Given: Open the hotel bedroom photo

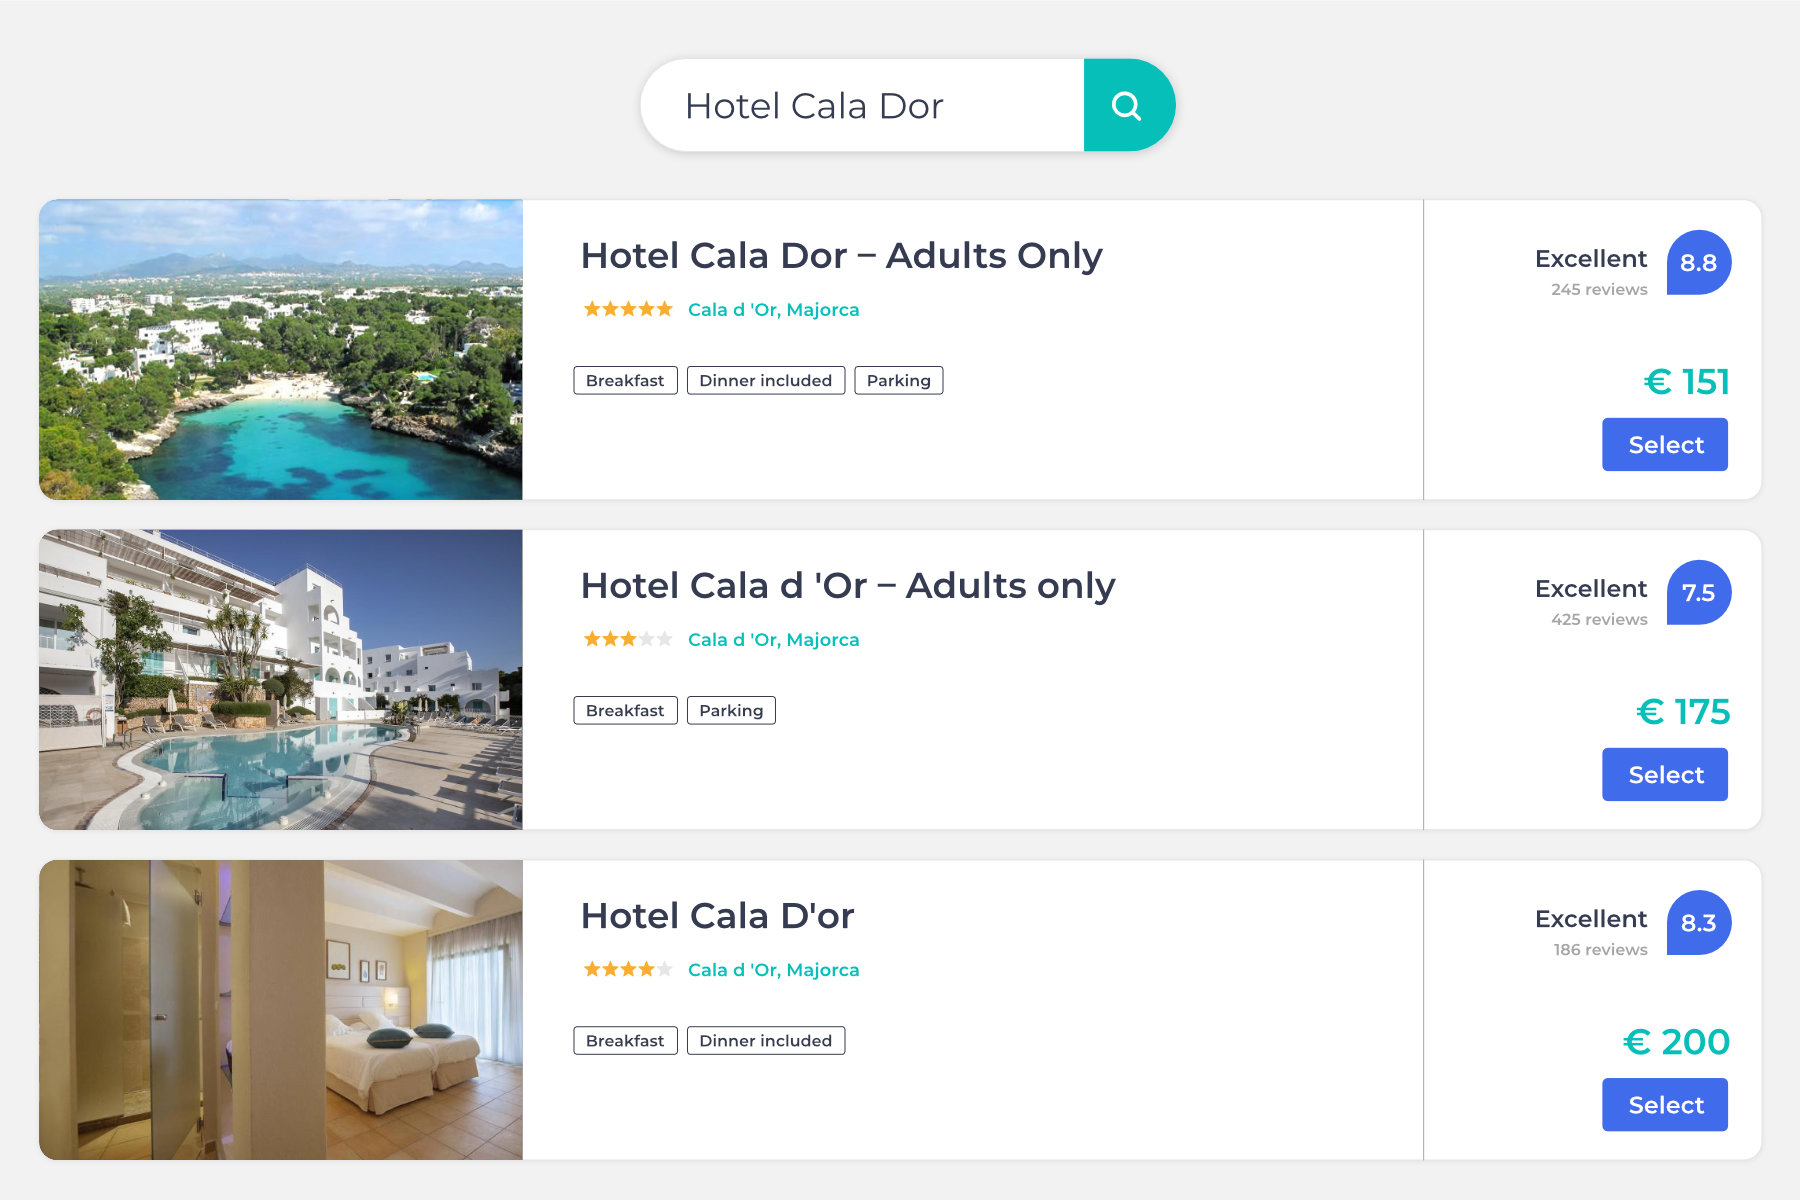Looking at the screenshot, I should click(281, 1010).
